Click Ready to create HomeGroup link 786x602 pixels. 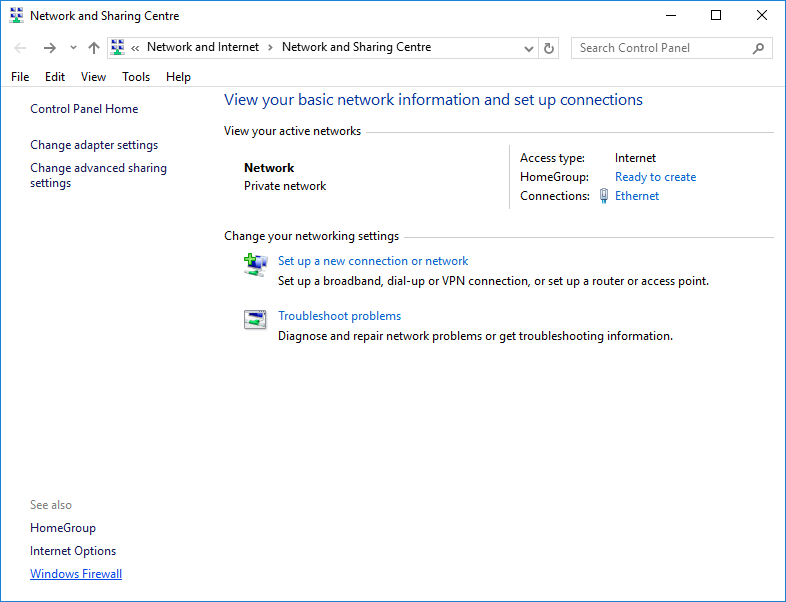click(655, 177)
